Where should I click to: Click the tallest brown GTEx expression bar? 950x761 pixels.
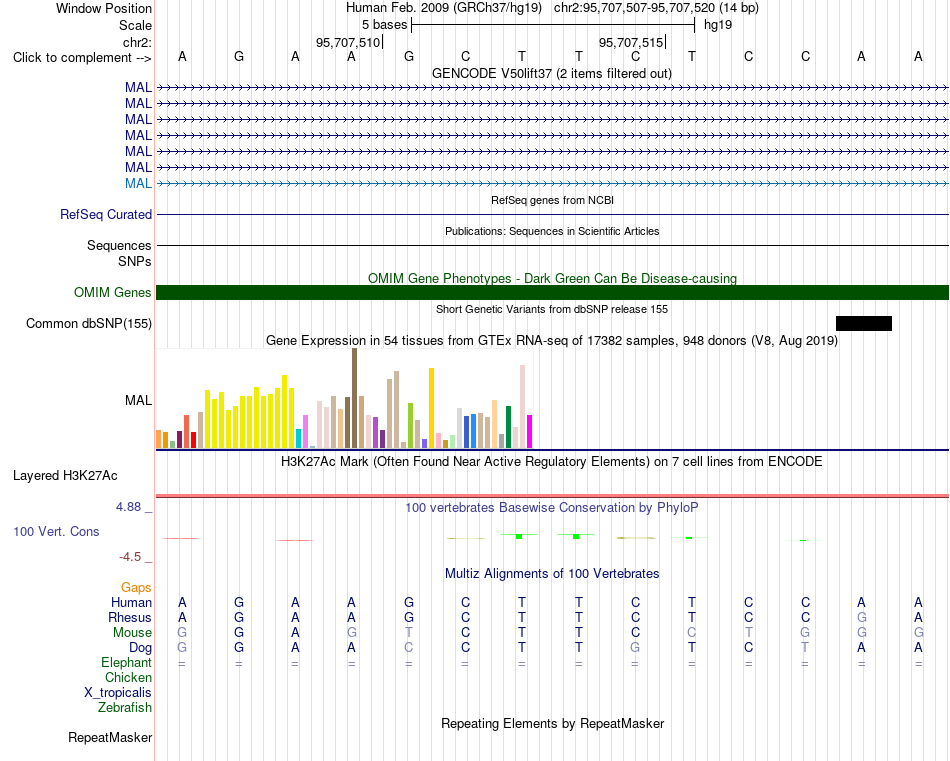point(354,398)
